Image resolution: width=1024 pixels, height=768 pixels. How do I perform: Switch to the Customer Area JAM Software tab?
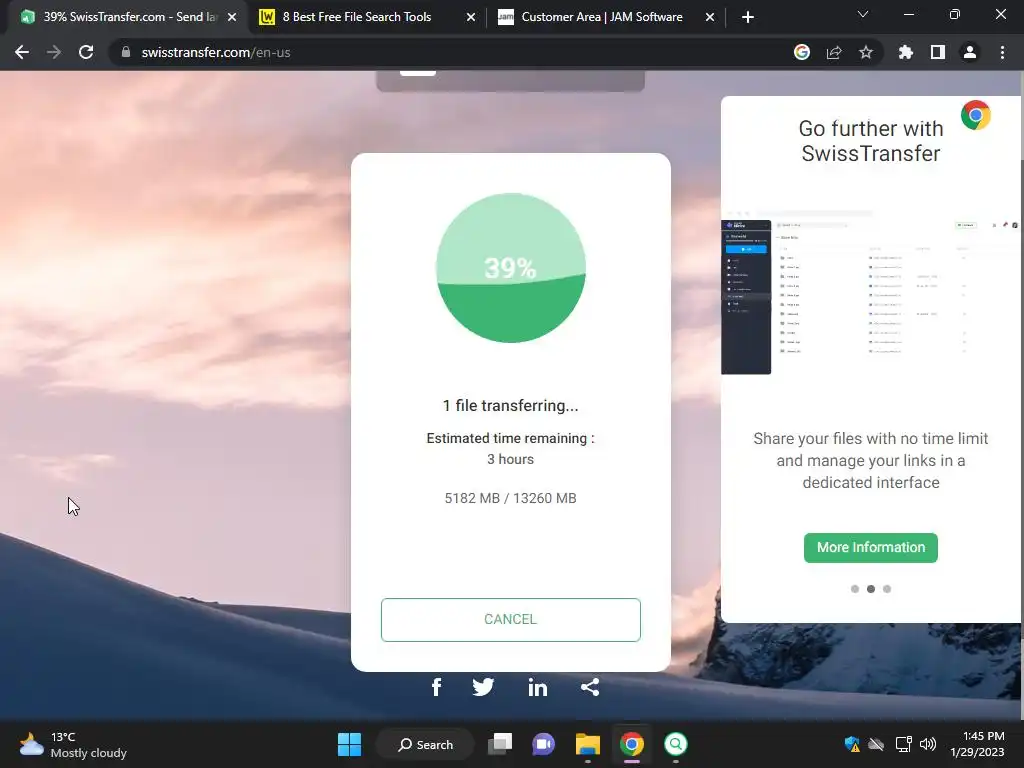pyautogui.click(x=601, y=17)
